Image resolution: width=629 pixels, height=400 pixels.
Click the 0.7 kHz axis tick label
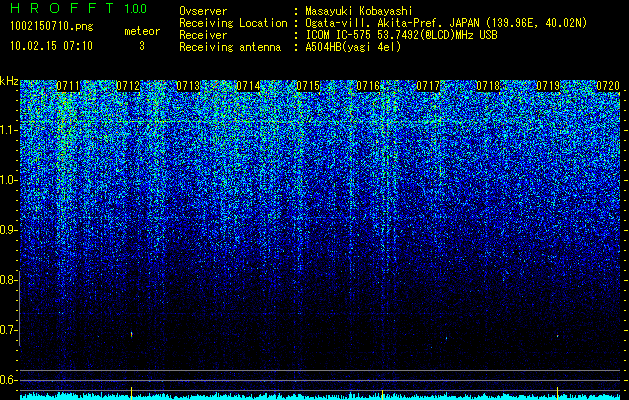(x=8, y=330)
